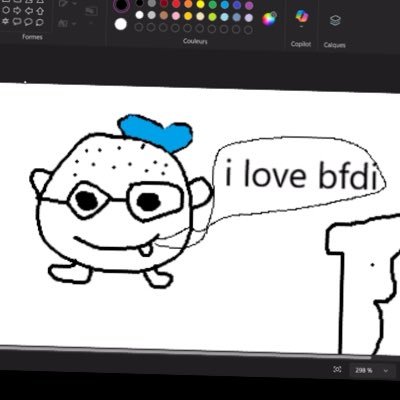Pick the purple color swatch

(249, 5)
